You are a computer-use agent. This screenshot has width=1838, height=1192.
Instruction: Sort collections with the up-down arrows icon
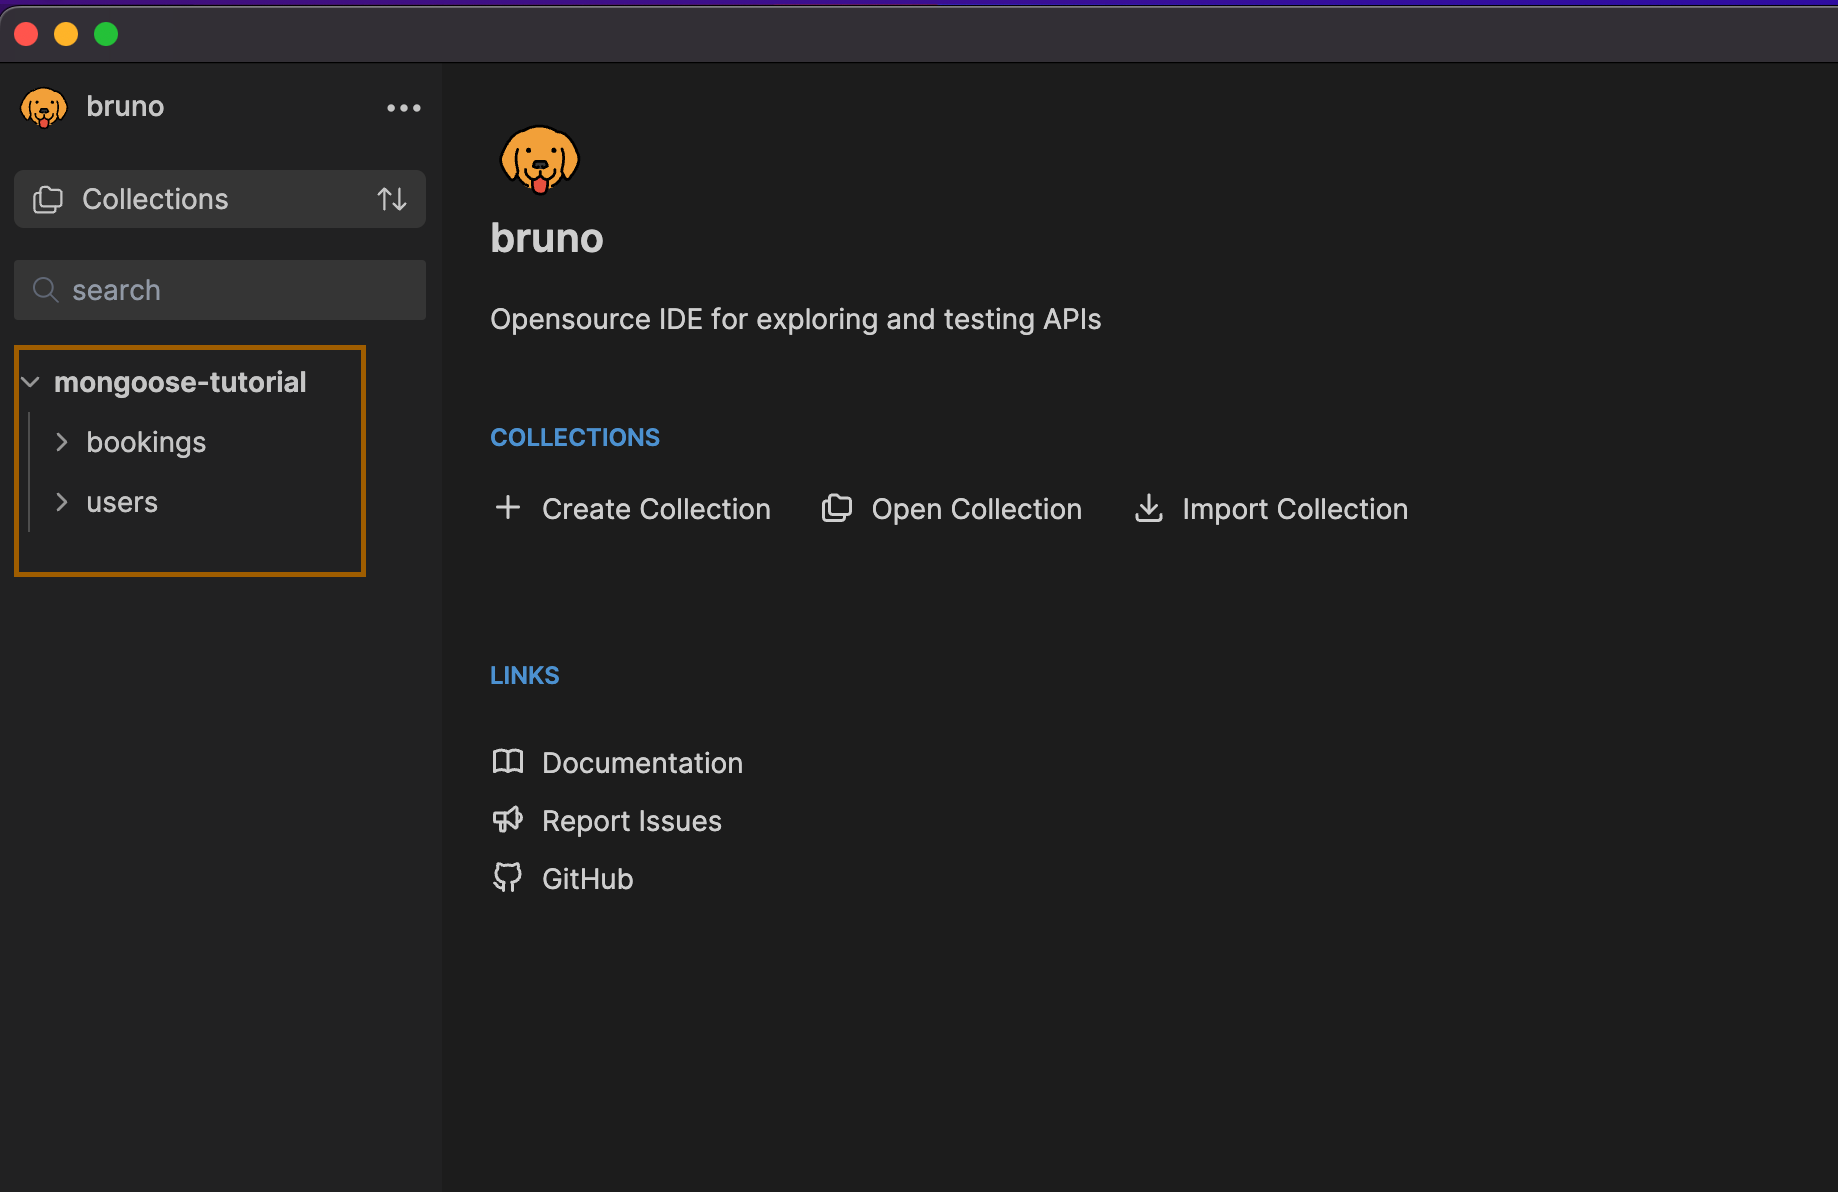click(392, 199)
